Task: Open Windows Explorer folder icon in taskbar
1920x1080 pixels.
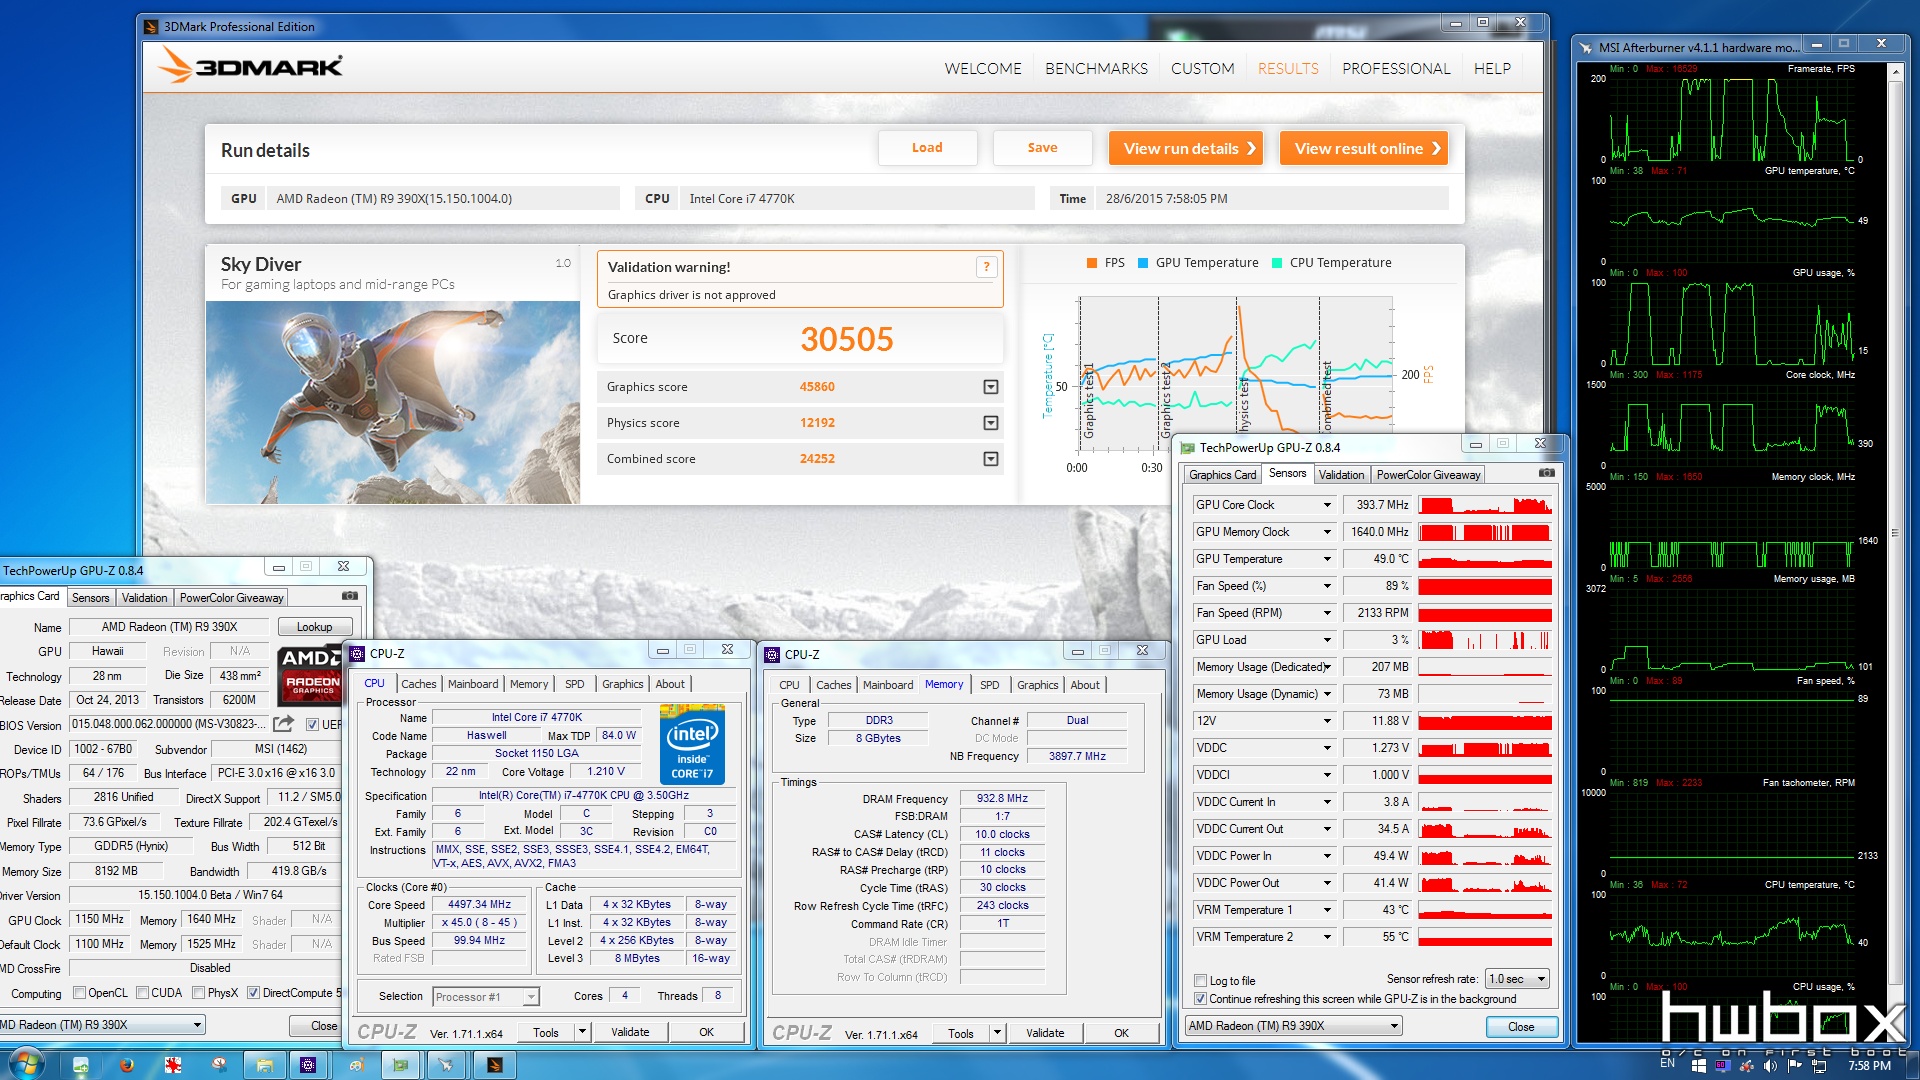Action: coord(264,1065)
